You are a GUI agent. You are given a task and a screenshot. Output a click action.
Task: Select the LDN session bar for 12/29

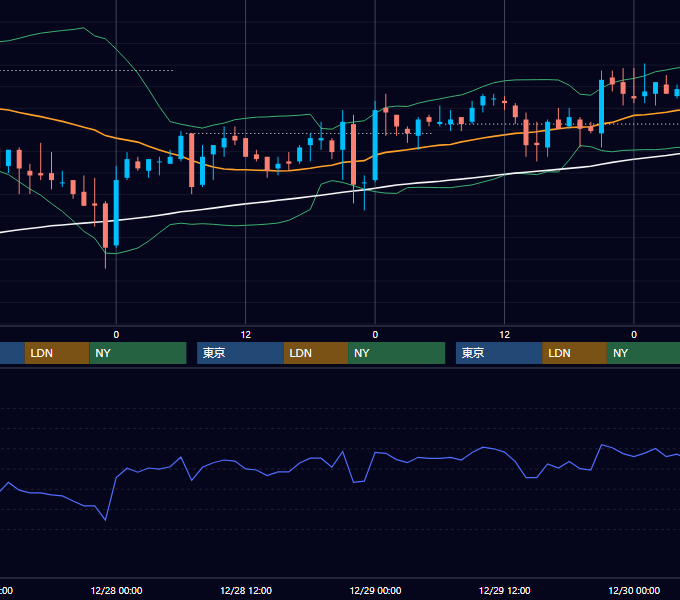(x=574, y=353)
